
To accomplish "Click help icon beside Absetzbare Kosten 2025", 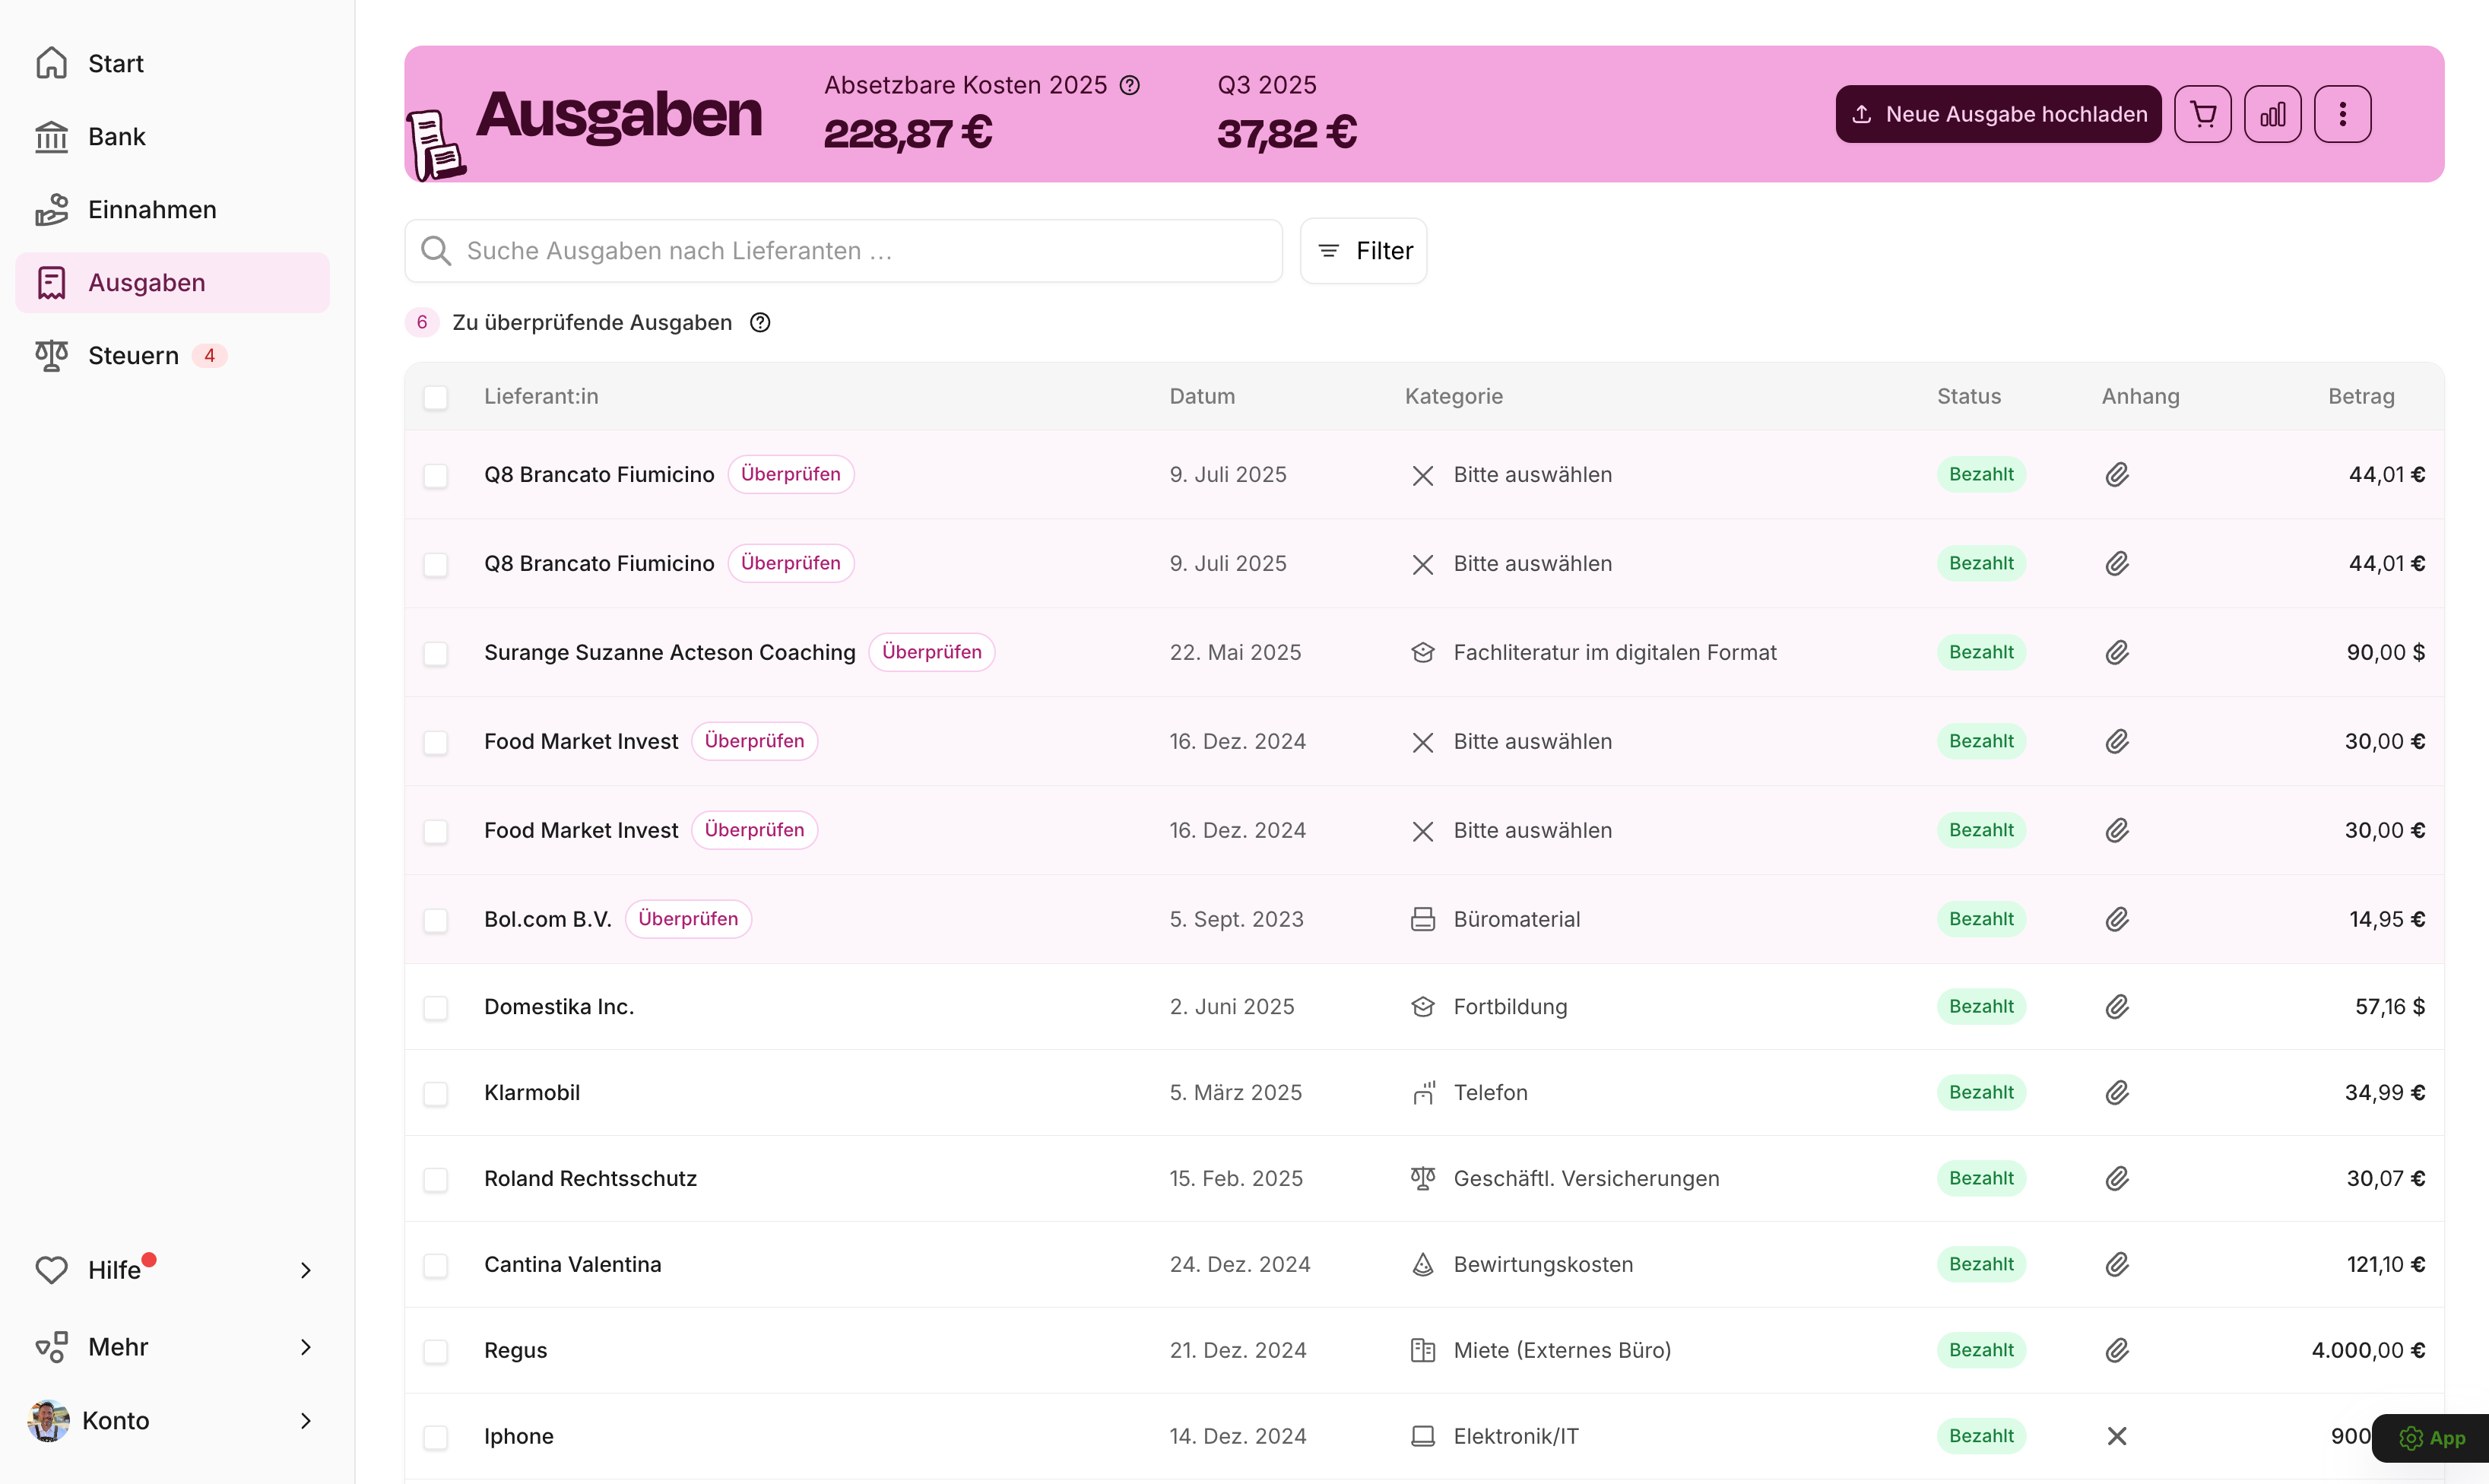I will [x=1130, y=85].
